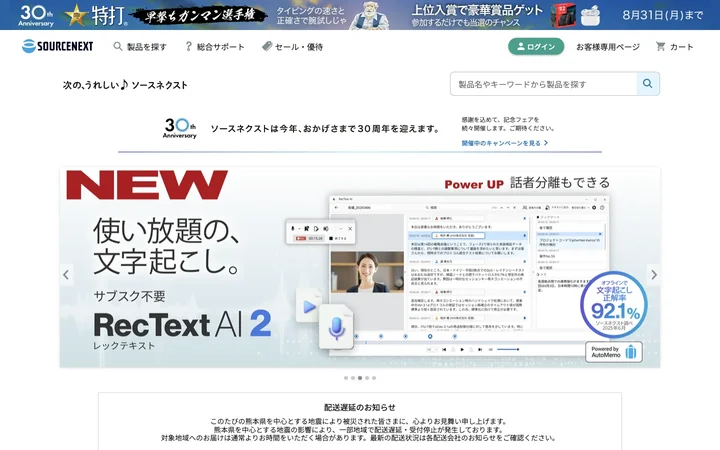Click the shopping cart icon
720x450 pixels.
660,46
